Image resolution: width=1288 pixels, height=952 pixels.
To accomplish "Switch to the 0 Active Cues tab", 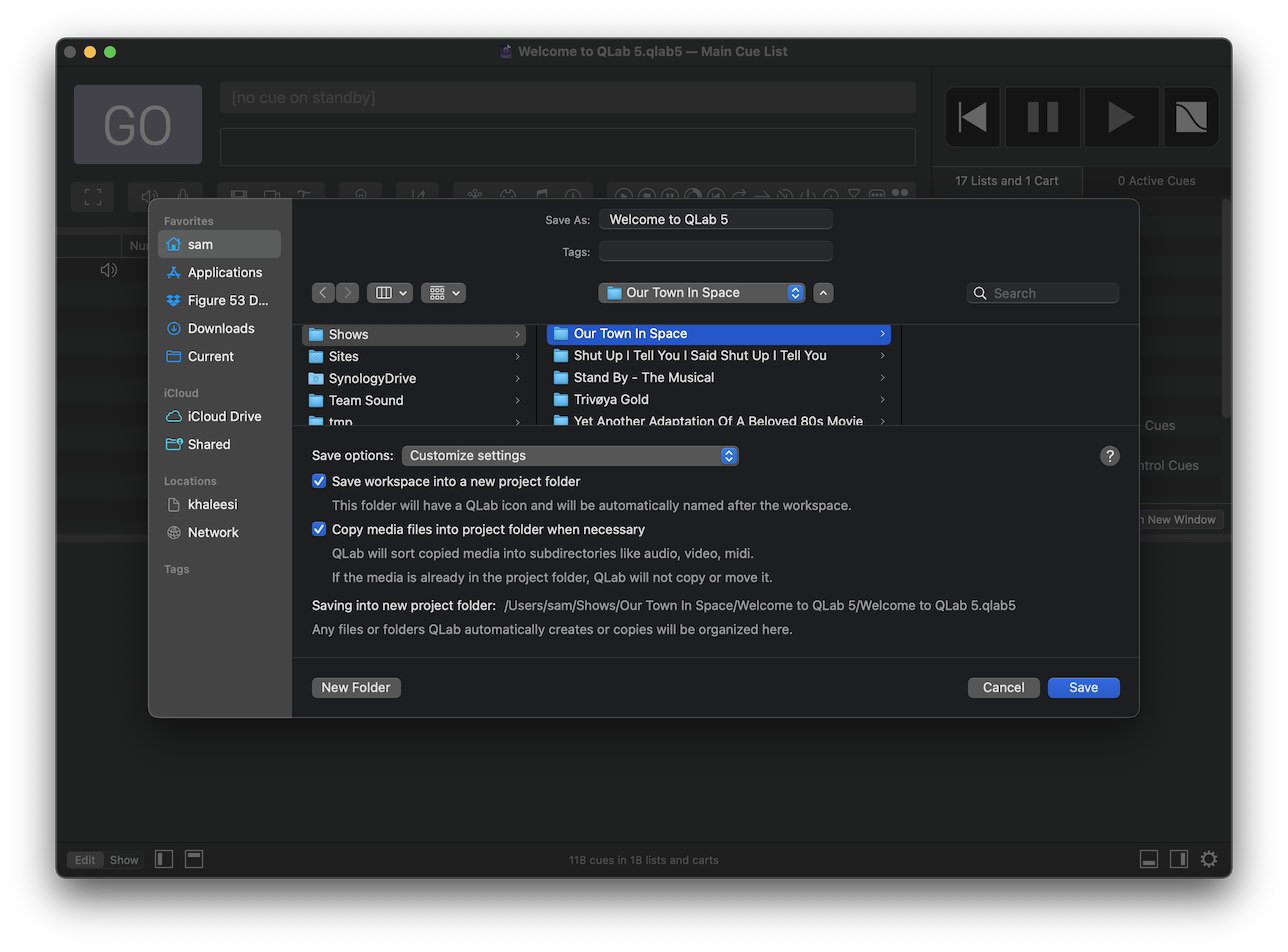I will click(x=1156, y=180).
